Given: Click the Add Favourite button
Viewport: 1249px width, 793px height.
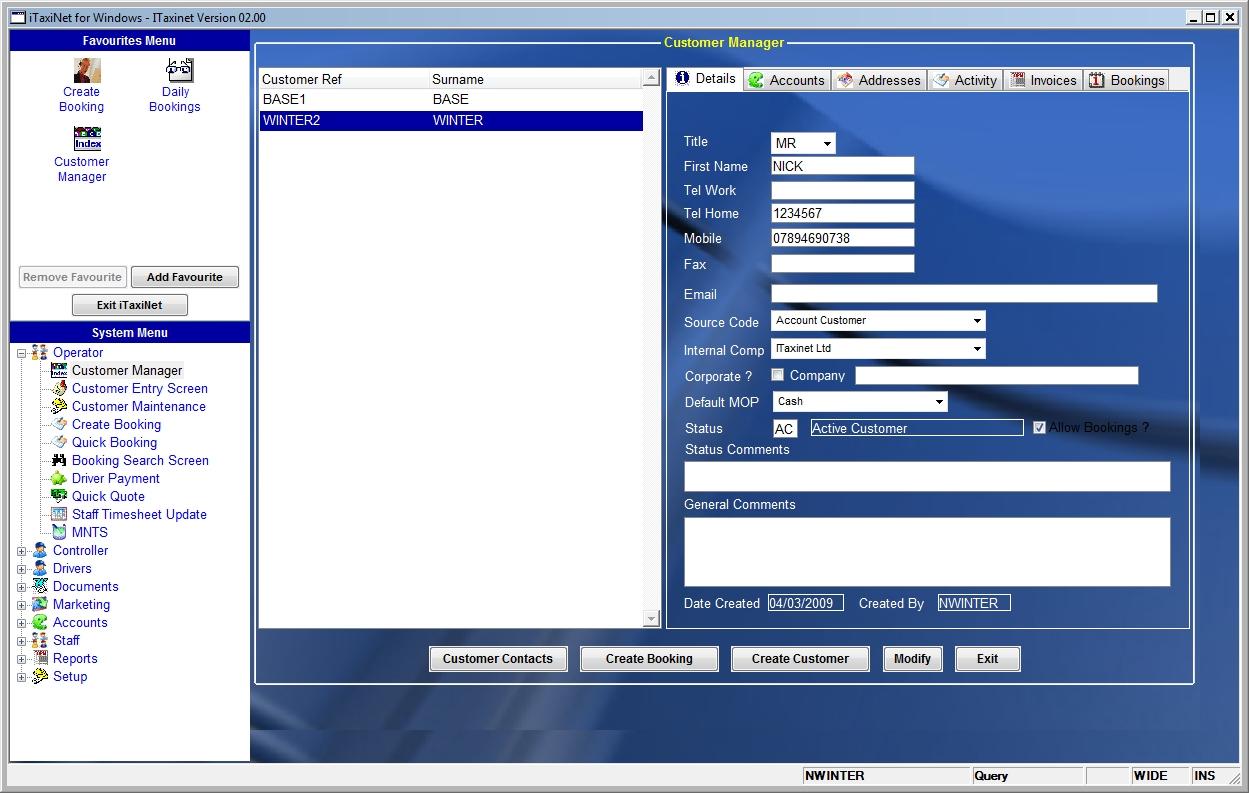Looking at the screenshot, I should point(185,277).
